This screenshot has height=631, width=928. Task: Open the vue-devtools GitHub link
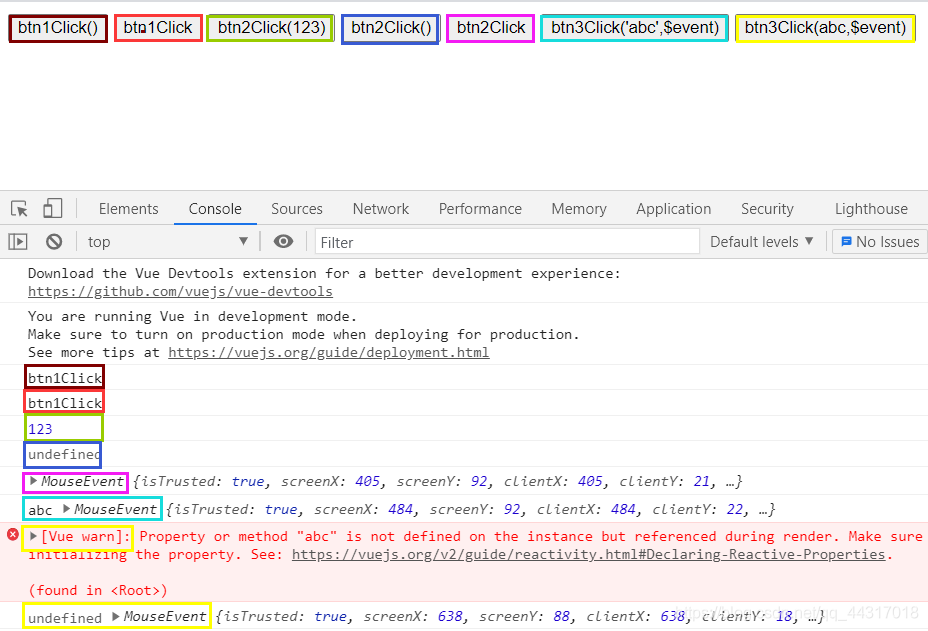point(180,291)
